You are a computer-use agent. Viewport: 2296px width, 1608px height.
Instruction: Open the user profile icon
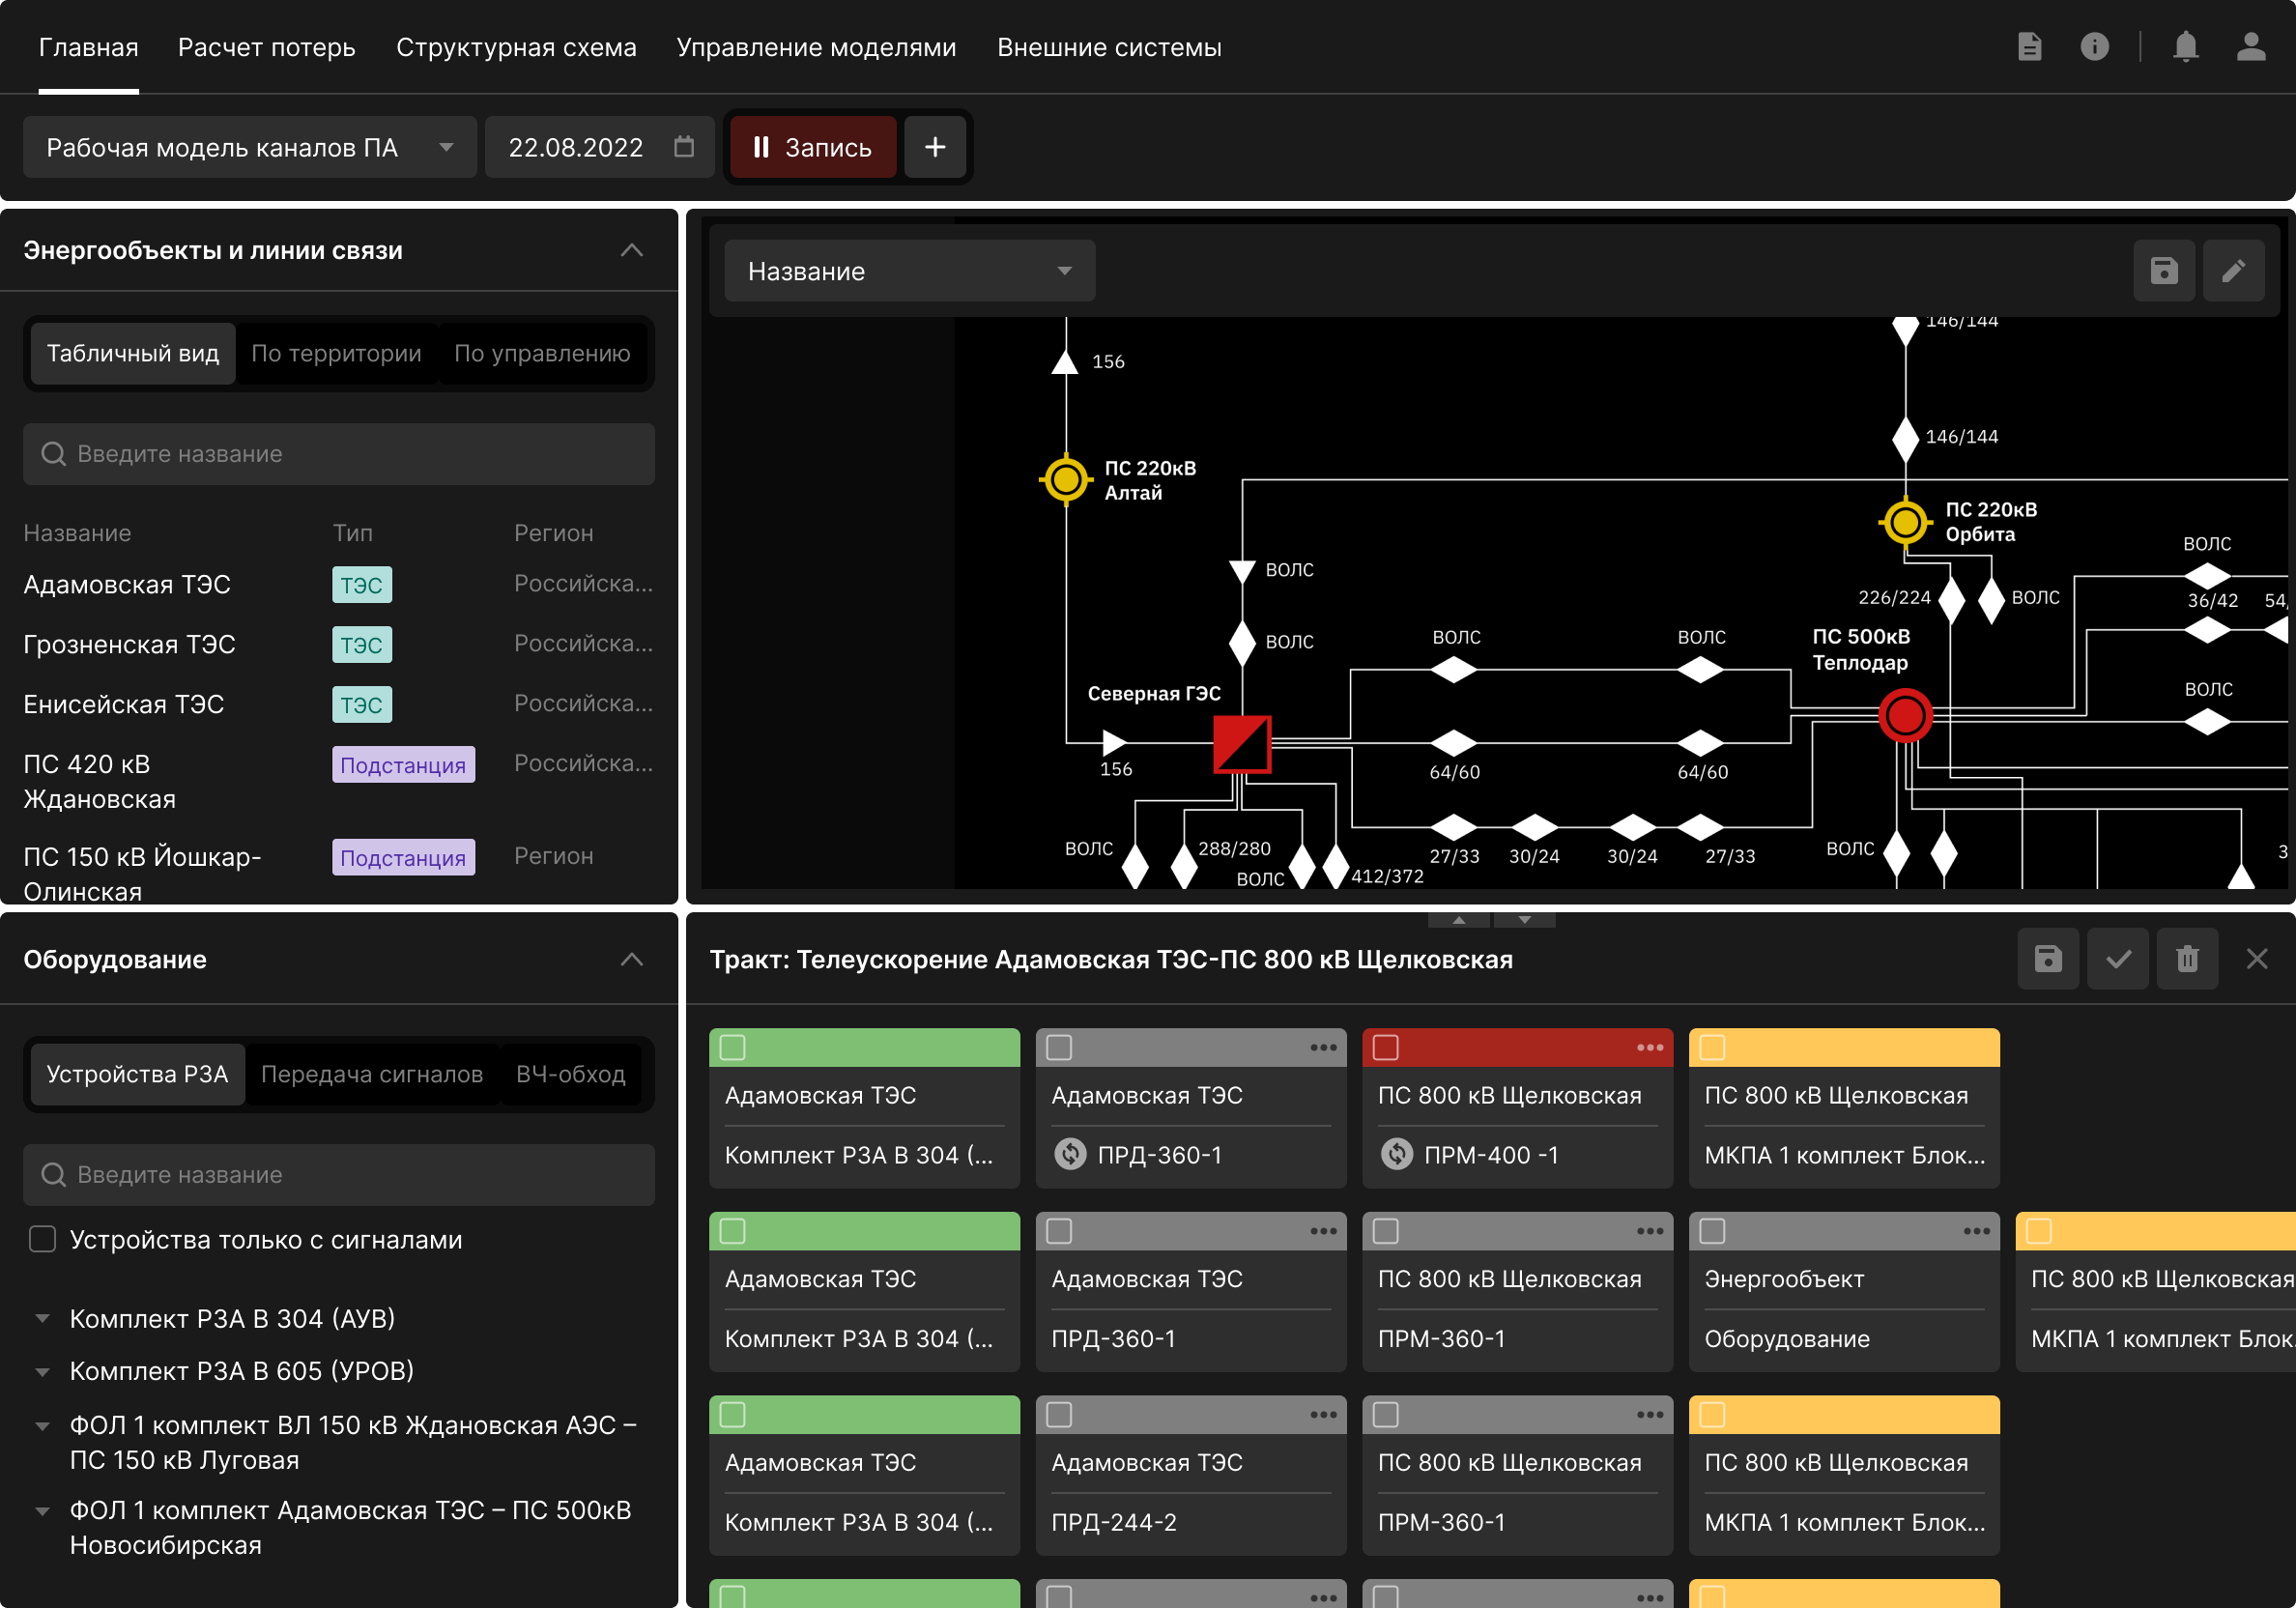pos(2250,46)
